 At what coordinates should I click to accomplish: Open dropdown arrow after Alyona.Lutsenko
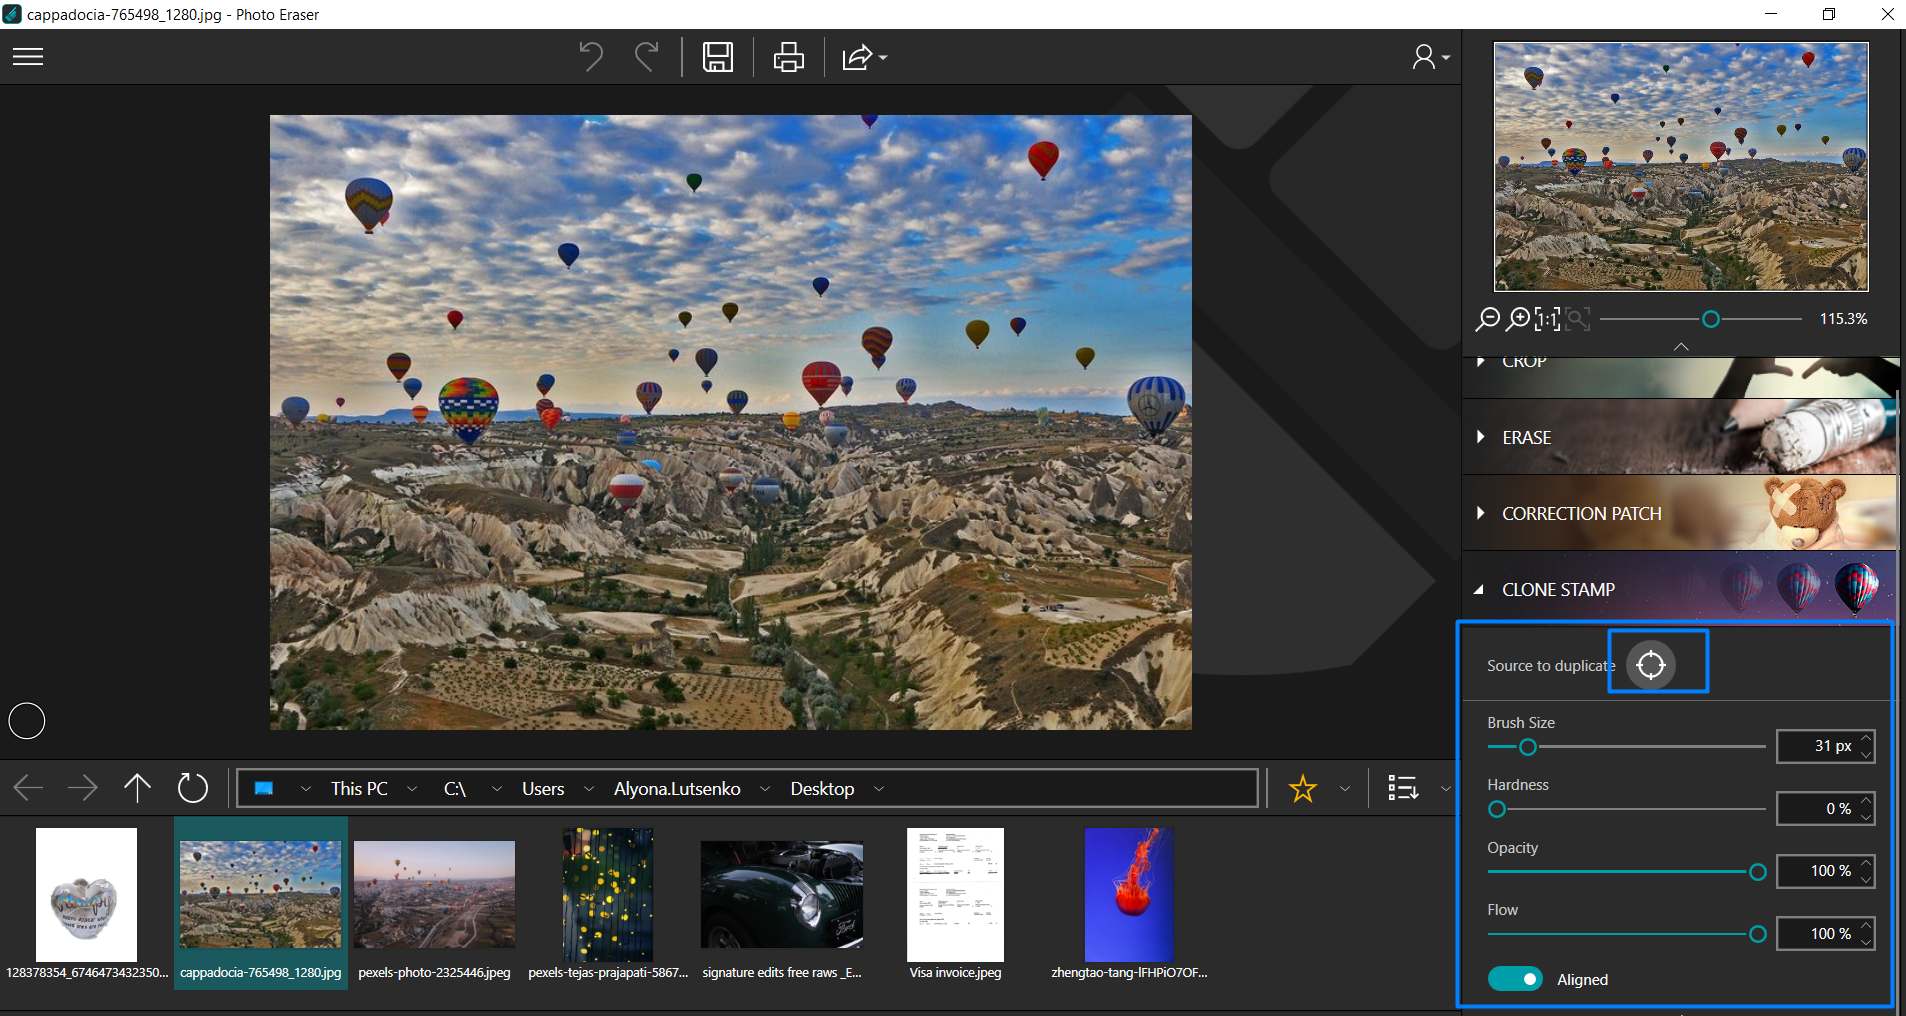click(765, 789)
